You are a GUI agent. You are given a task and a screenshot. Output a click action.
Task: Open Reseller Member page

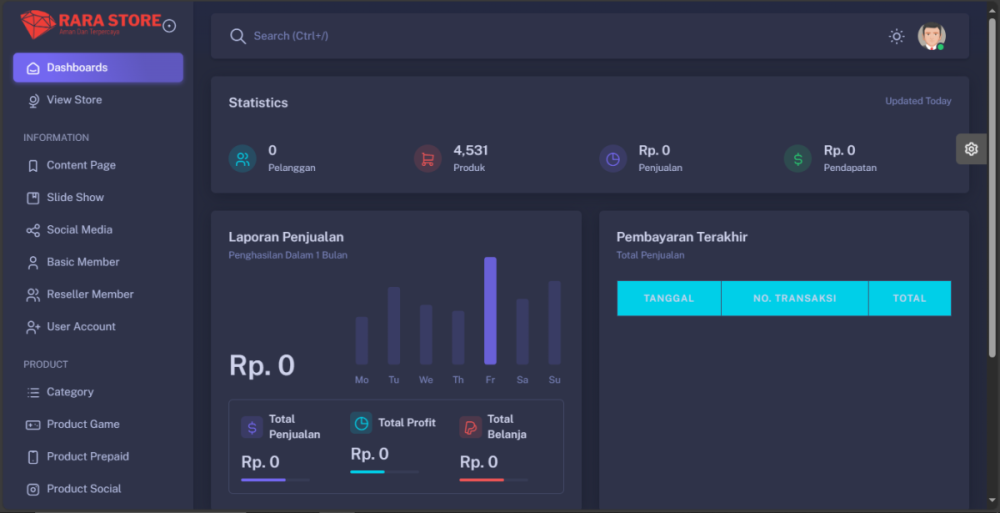(x=89, y=294)
